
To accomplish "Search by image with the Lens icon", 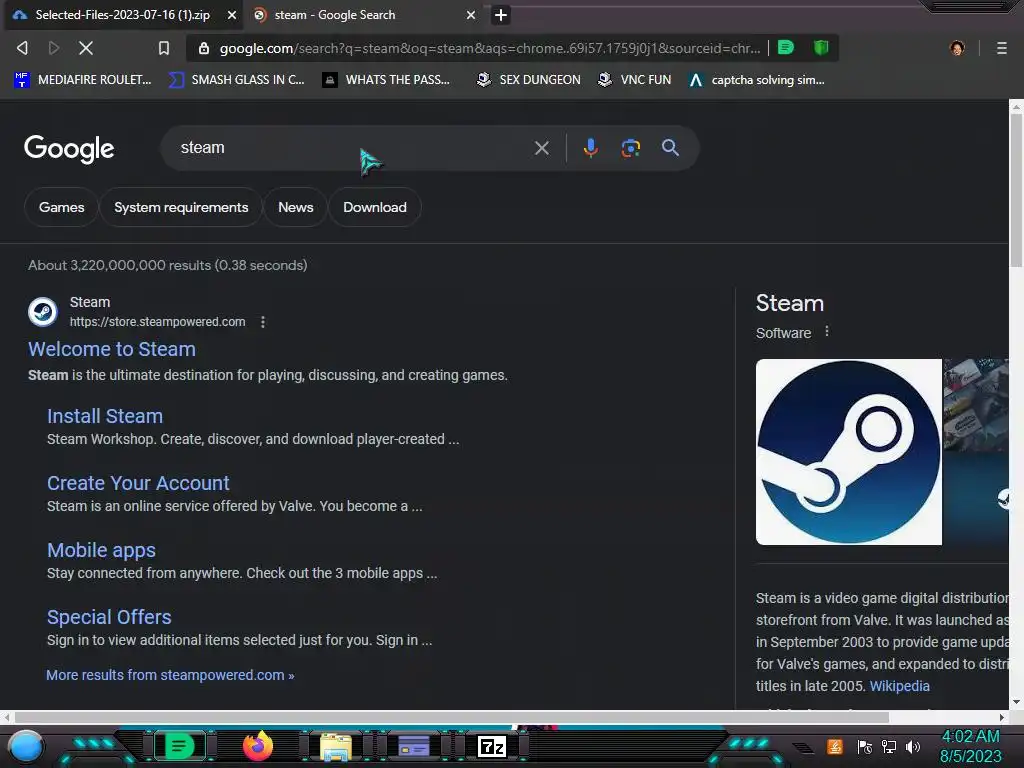I will (x=630, y=148).
